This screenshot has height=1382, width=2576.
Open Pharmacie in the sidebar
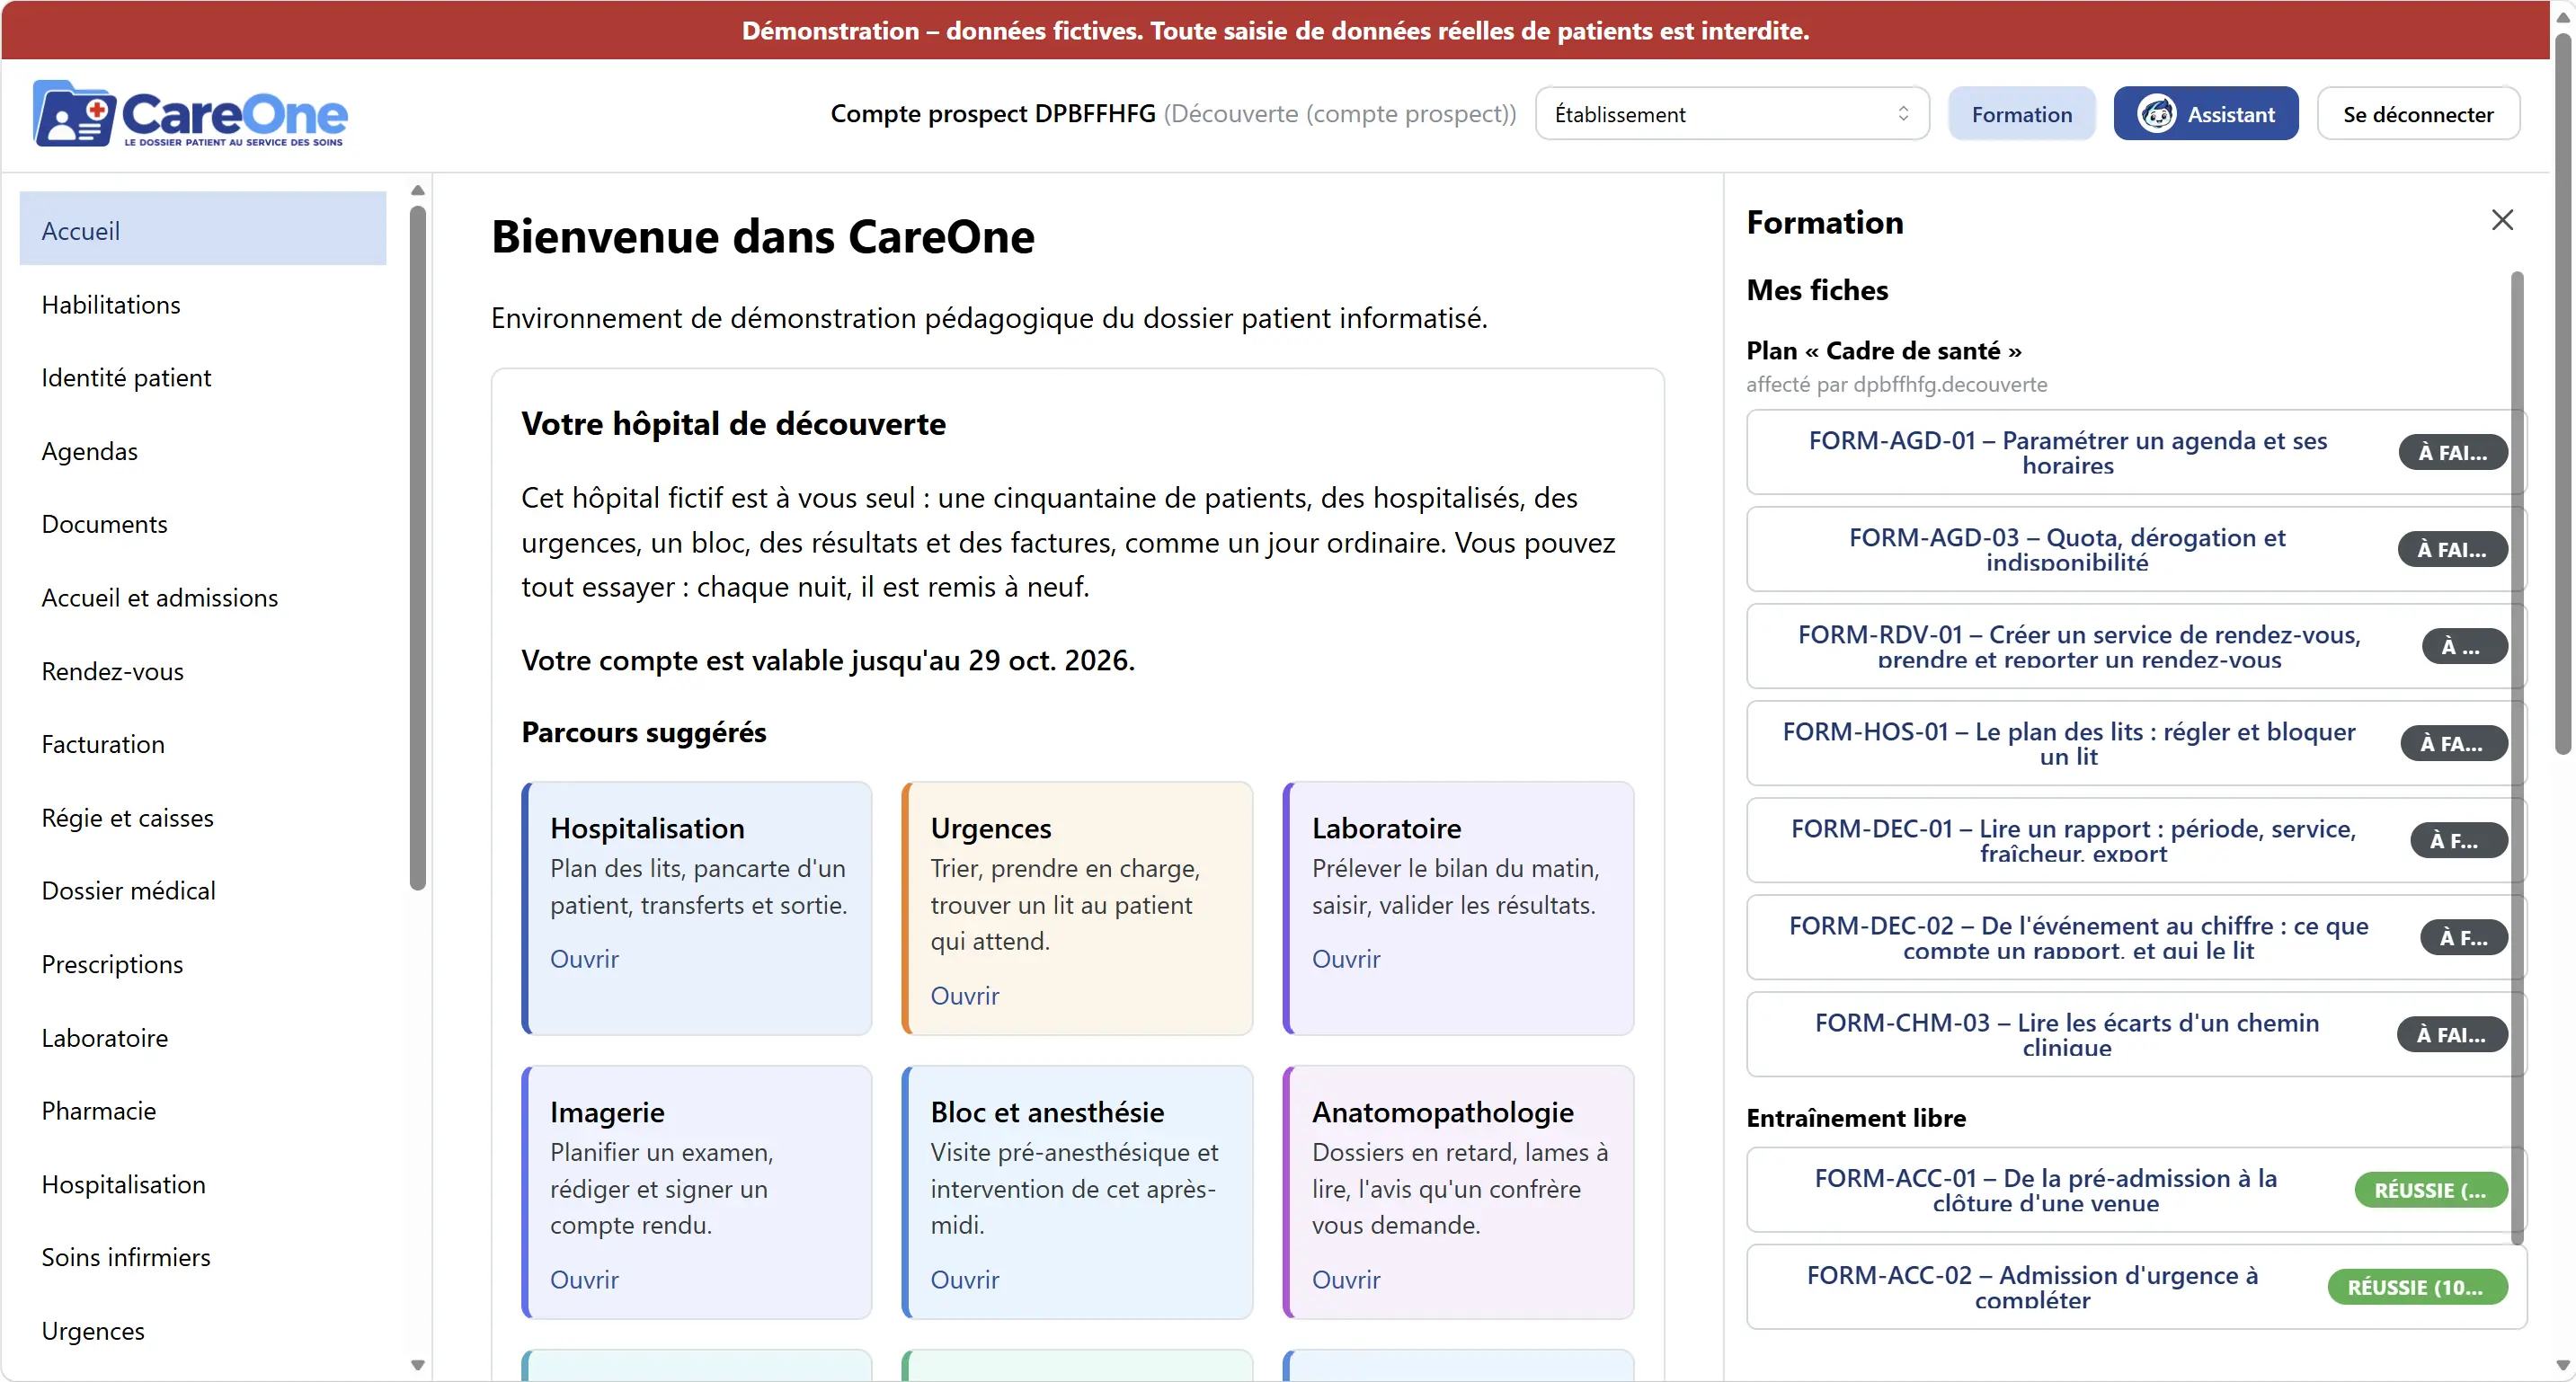pyautogui.click(x=203, y=1110)
